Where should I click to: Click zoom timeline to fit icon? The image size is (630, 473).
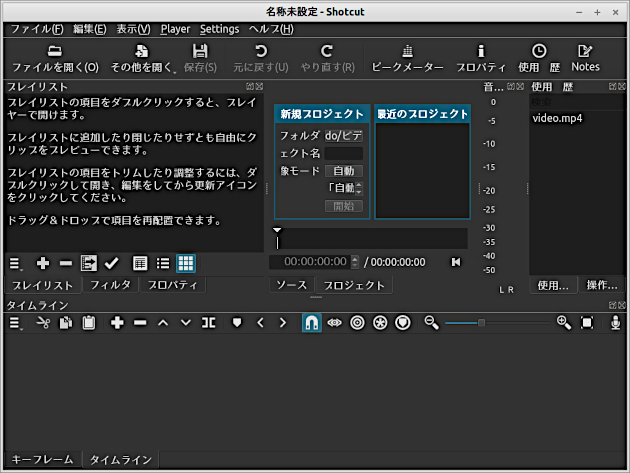click(587, 323)
